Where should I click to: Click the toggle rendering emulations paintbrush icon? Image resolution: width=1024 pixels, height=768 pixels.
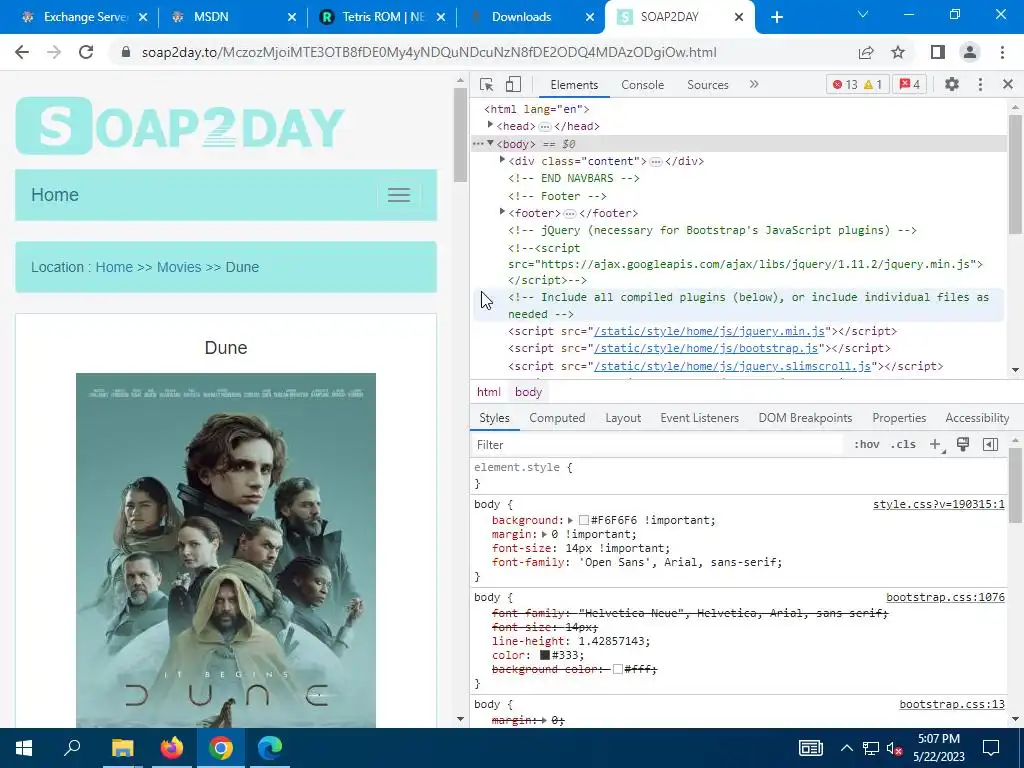tap(963, 445)
